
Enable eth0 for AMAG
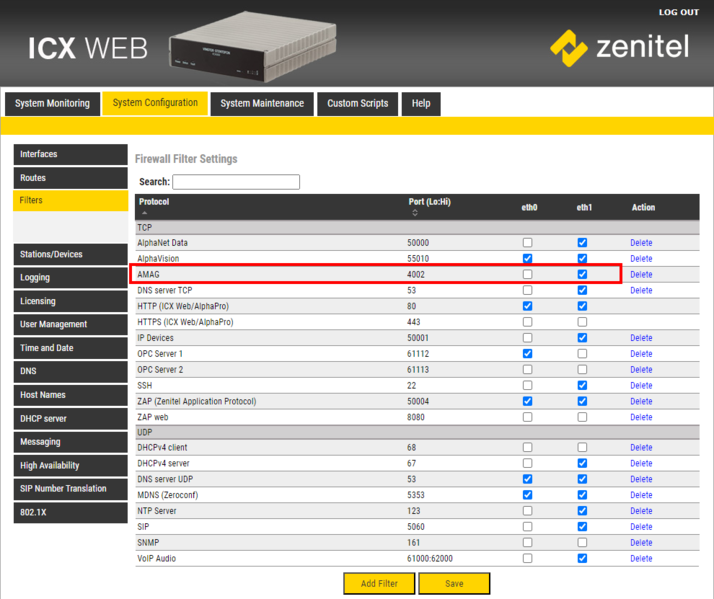527,274
